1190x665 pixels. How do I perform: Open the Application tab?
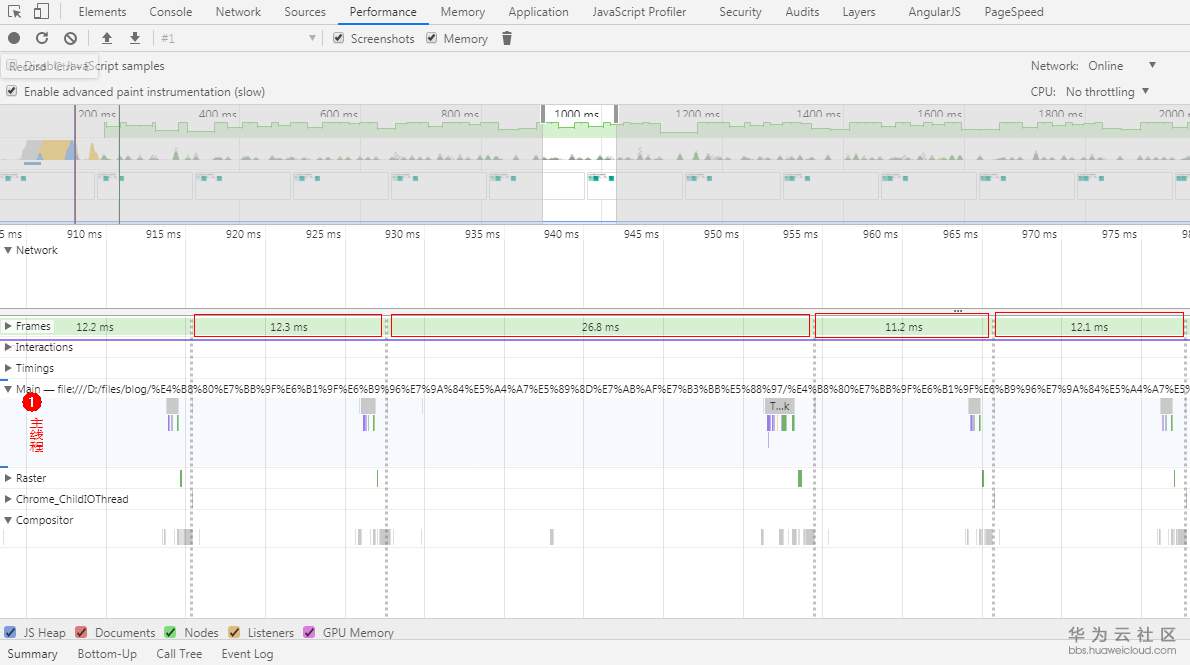click(x=539, y=11)
